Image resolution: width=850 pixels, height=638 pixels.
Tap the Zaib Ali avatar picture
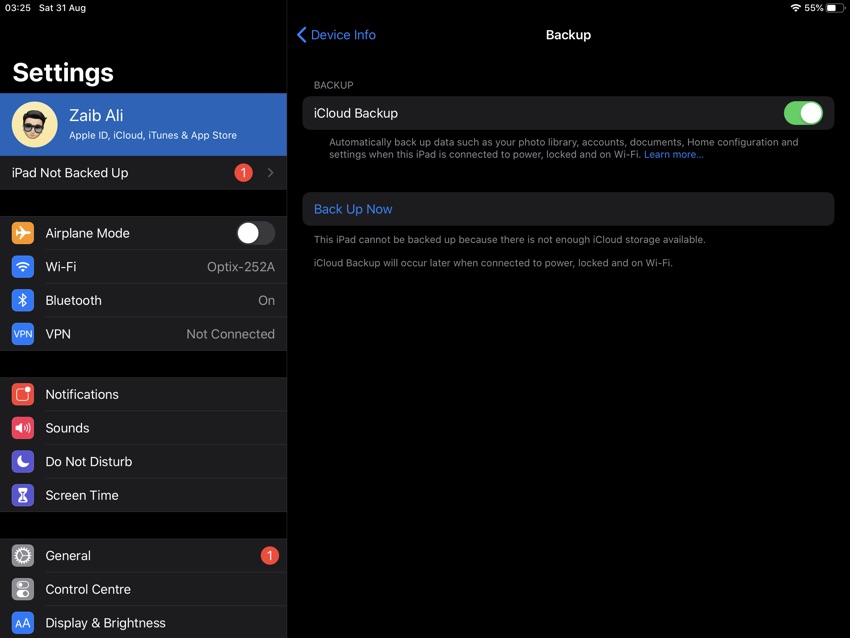click(35, 125)
